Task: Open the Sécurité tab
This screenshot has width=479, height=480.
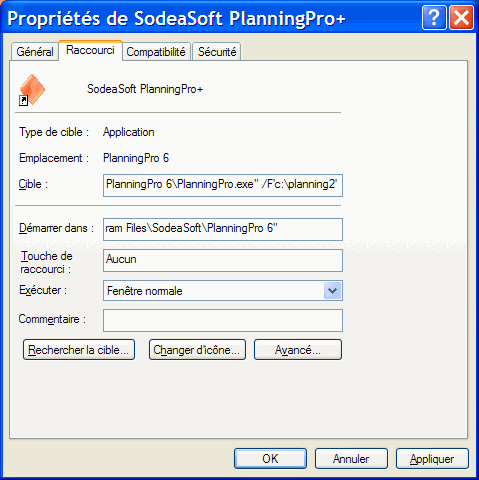Action: (217, 52)
